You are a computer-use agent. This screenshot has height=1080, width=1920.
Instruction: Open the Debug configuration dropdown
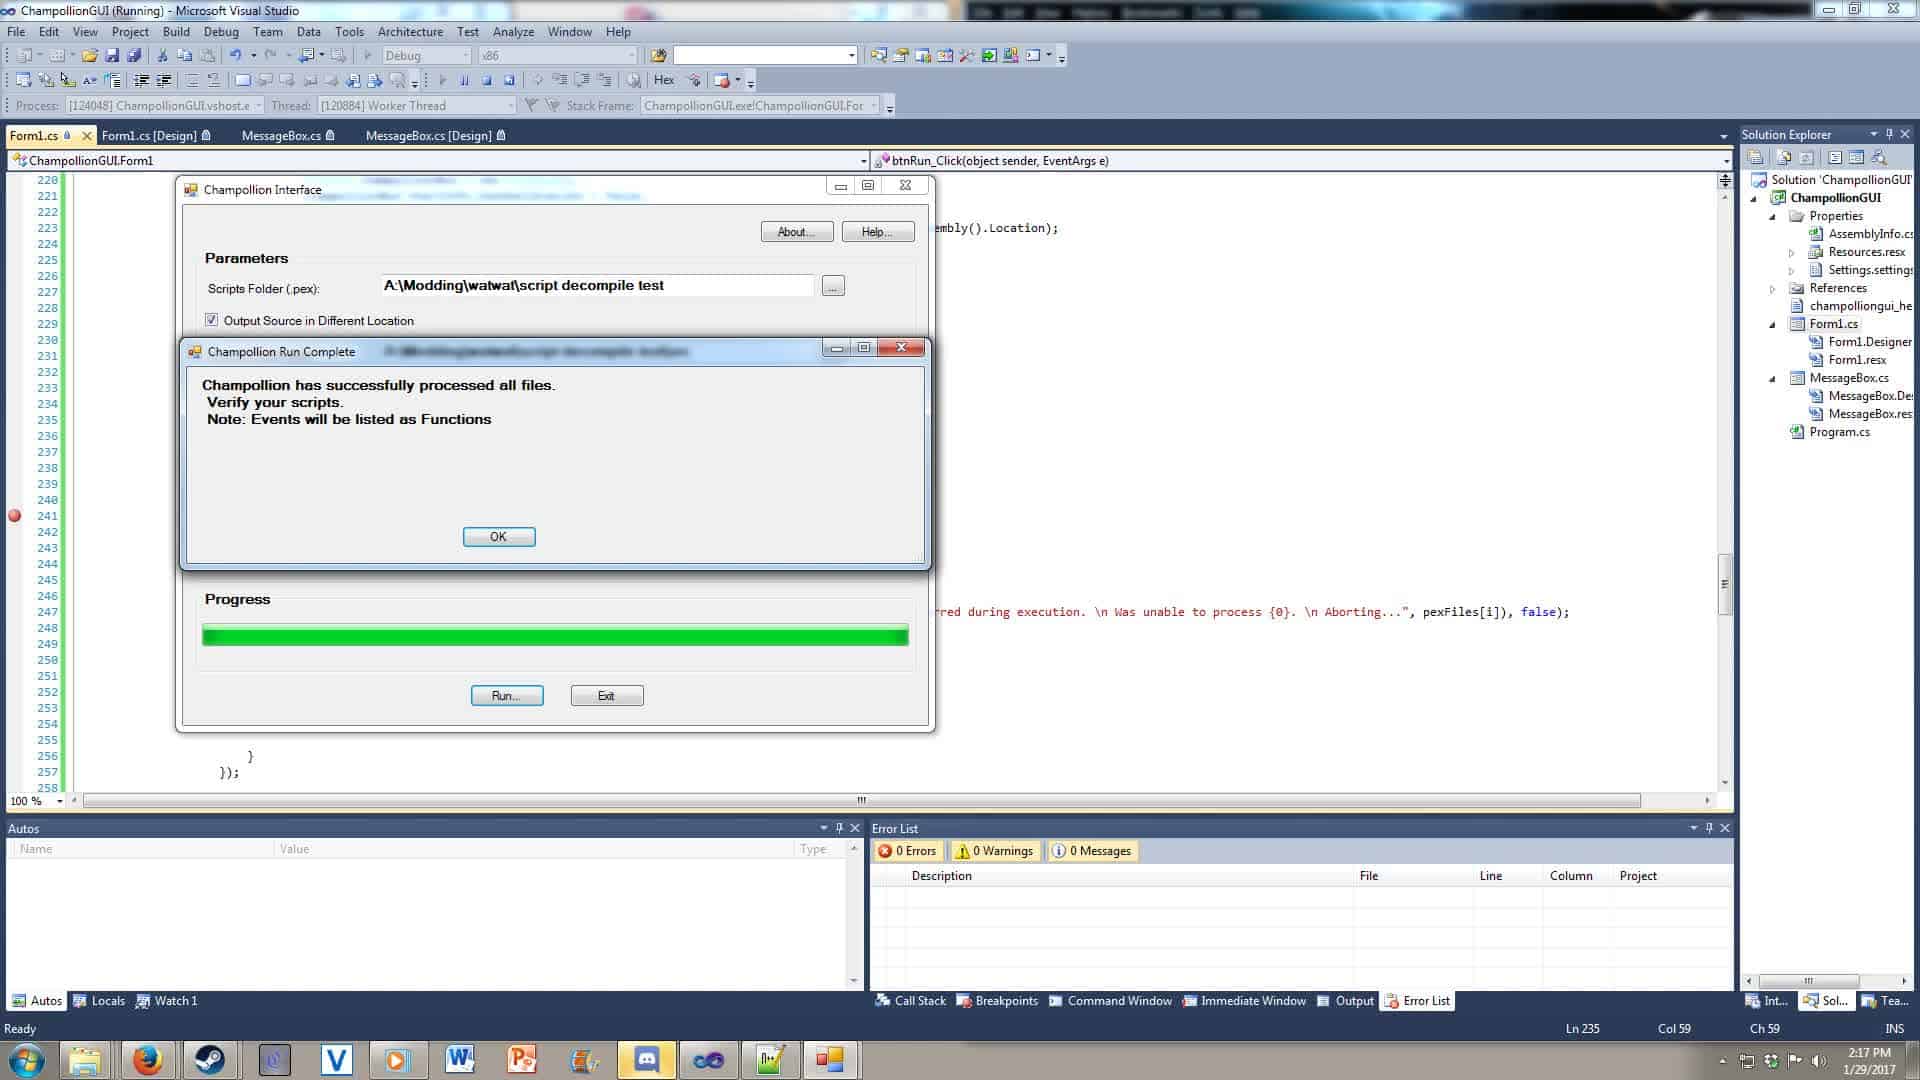427,55
